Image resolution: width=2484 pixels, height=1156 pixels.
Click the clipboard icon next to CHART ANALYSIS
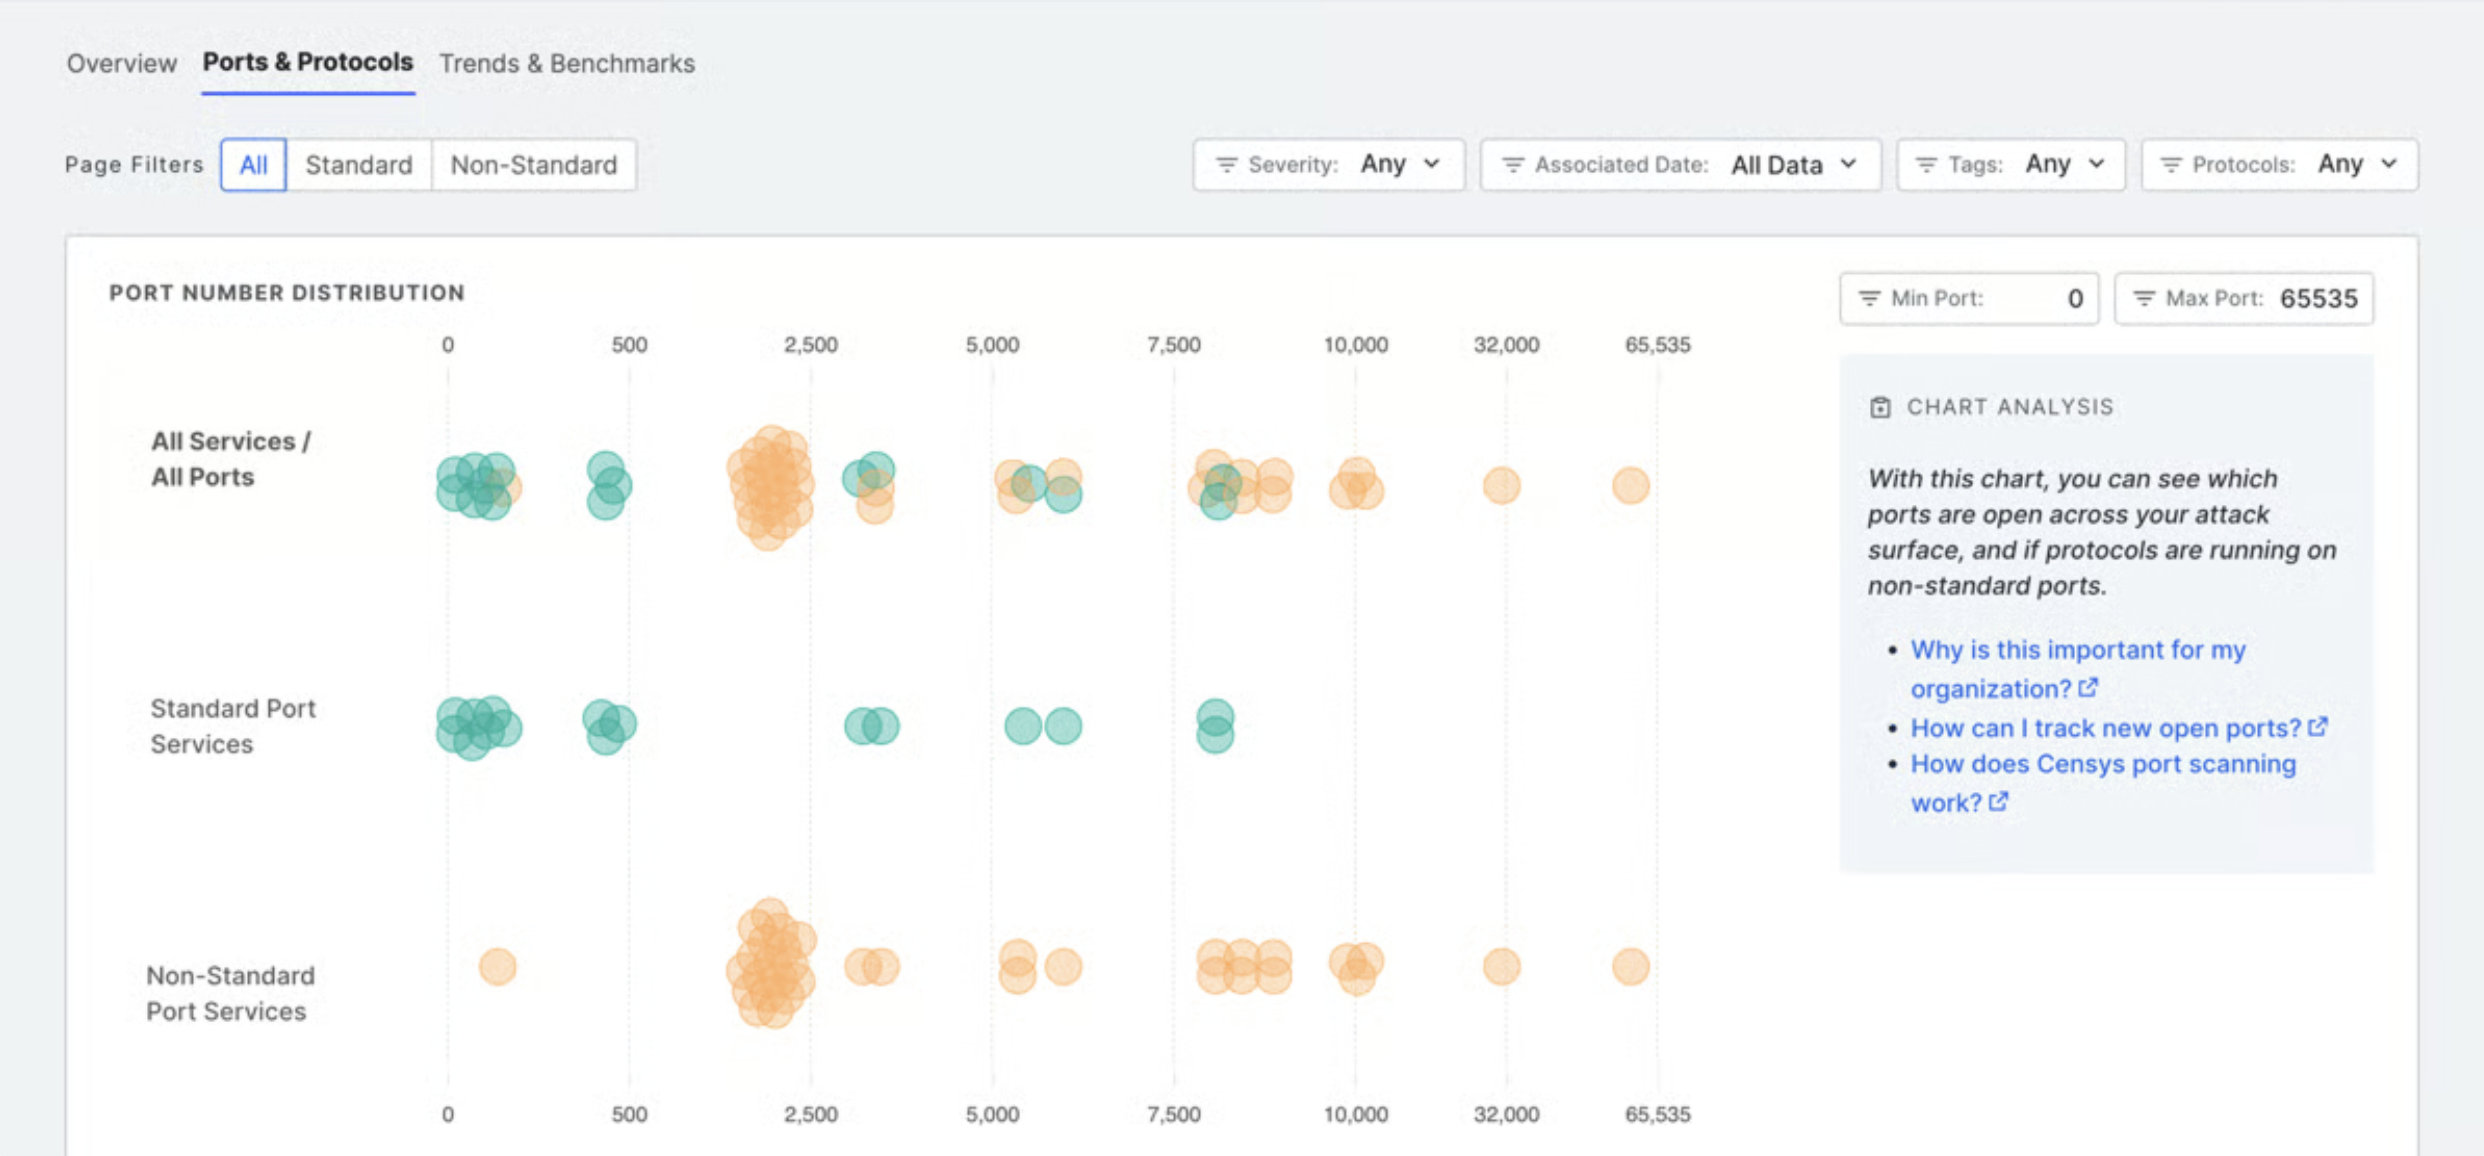[1881, 406]
